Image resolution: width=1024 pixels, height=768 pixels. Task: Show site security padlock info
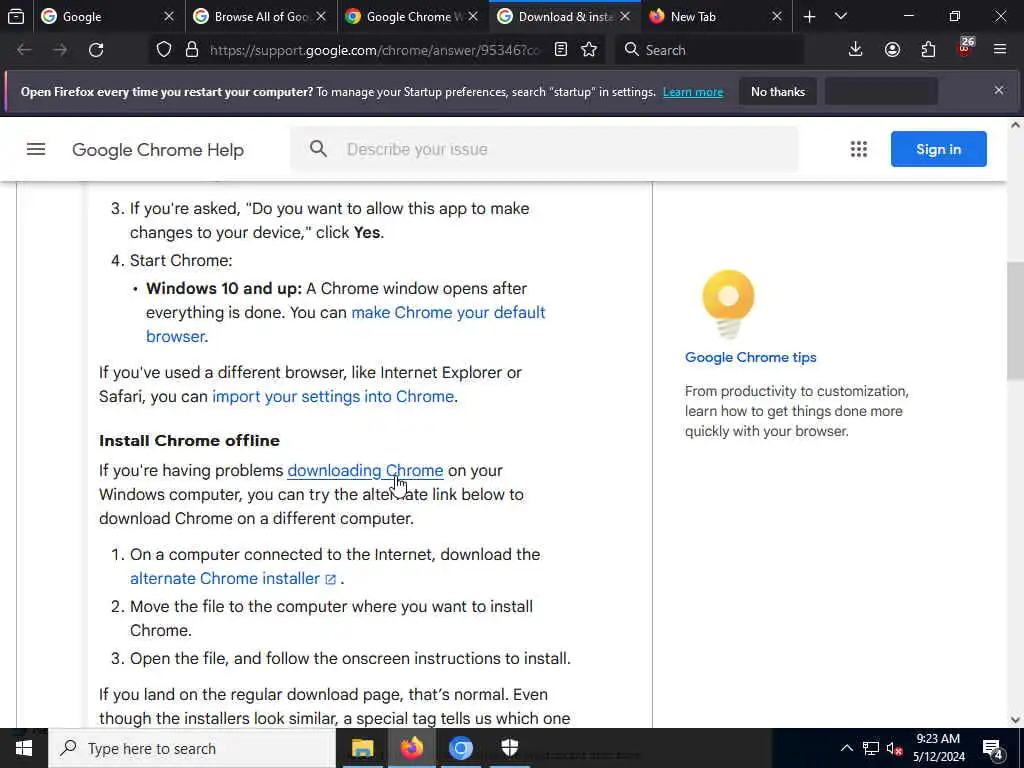191,50
